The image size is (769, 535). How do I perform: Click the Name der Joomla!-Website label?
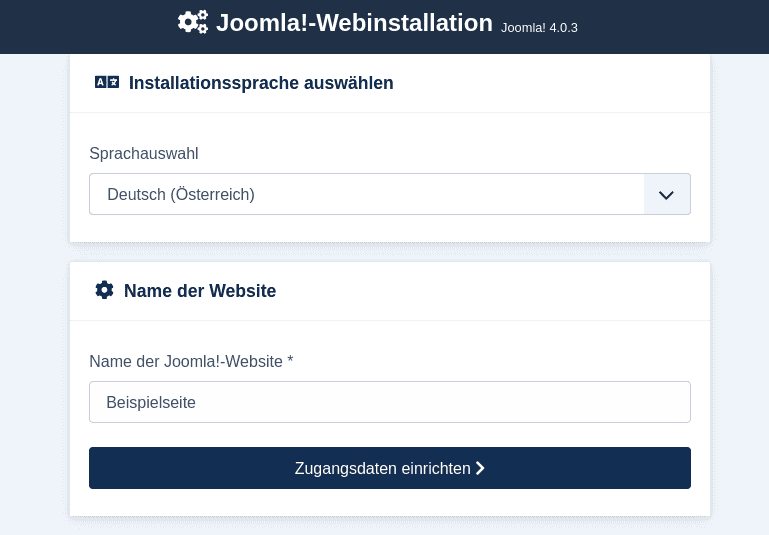185,361
